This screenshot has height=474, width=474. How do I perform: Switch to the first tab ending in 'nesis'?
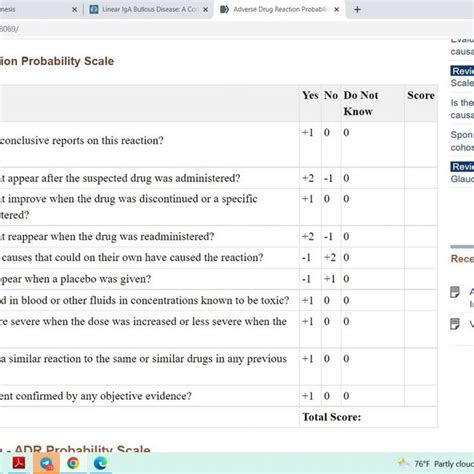(40, 9)
